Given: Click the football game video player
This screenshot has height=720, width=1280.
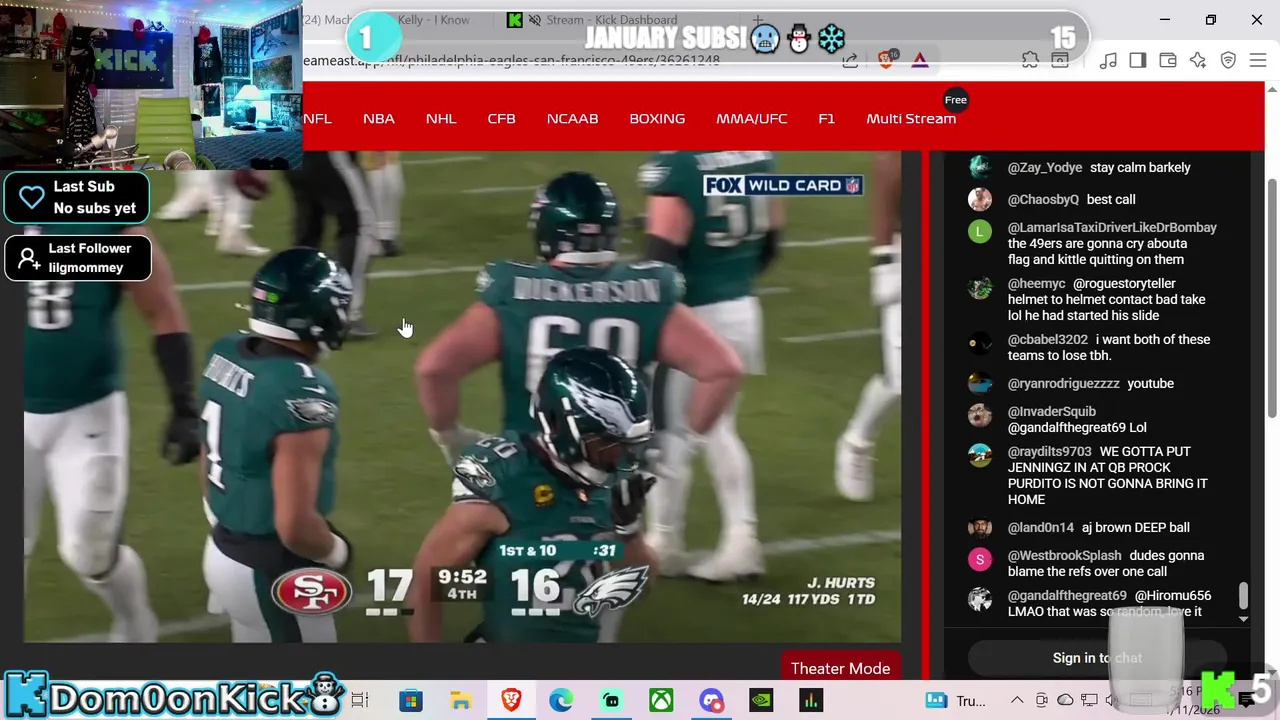Looking at the screenshot, I should pyautogui.click(x=462, y=396).
